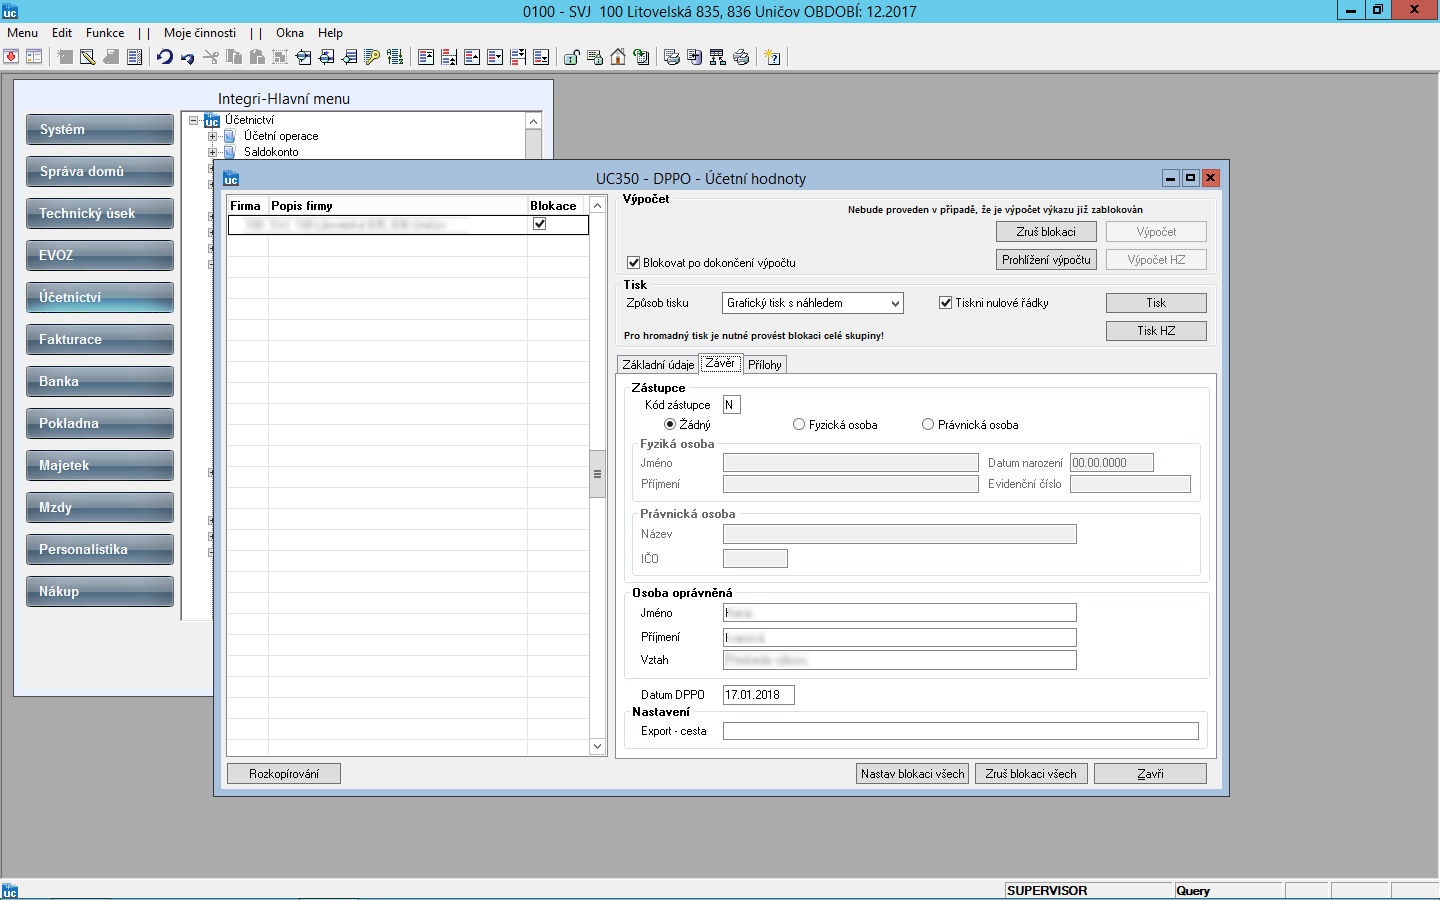Click the red down-arrow icon in the toolbar
The image size is (1440, 900).
(11, 57)
